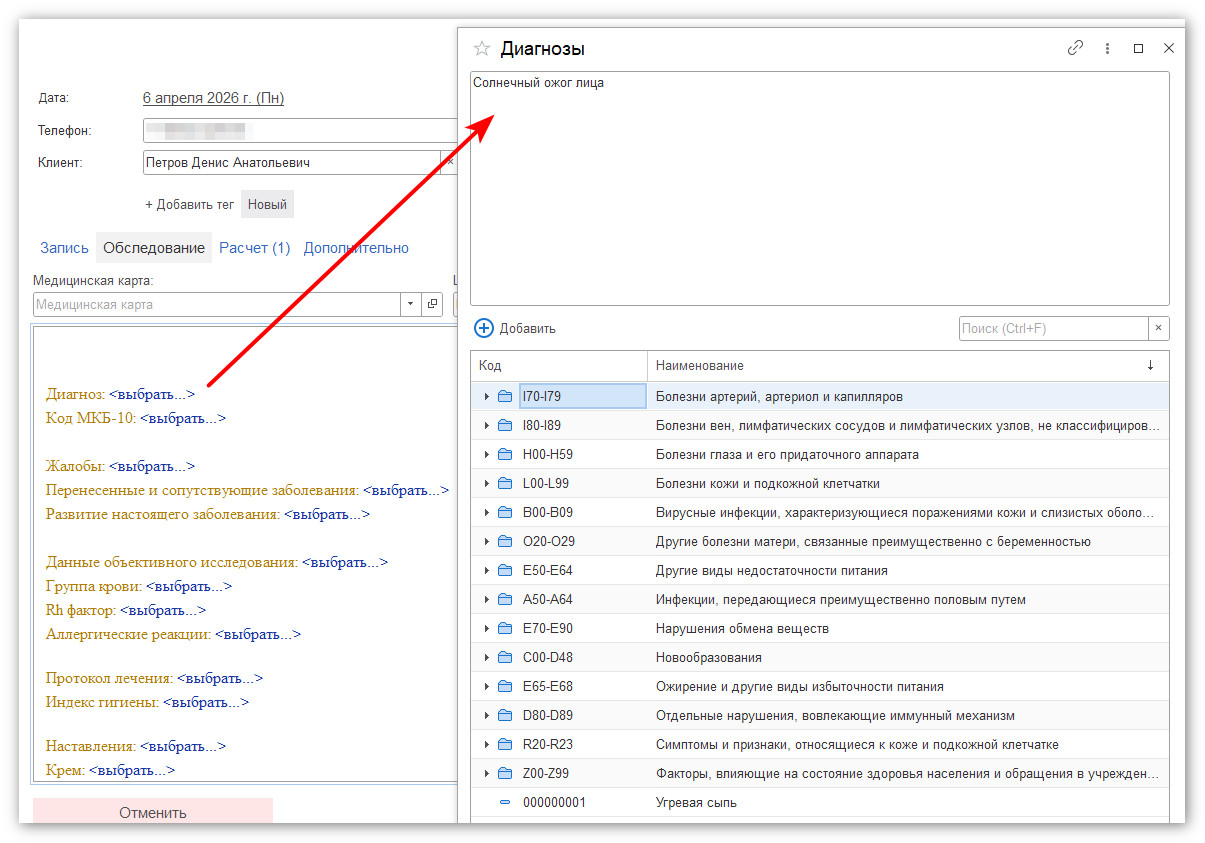Expand the I70-I79 diagnosis group
This screenshot has height=843, width=1205.
tap(487, 397)
